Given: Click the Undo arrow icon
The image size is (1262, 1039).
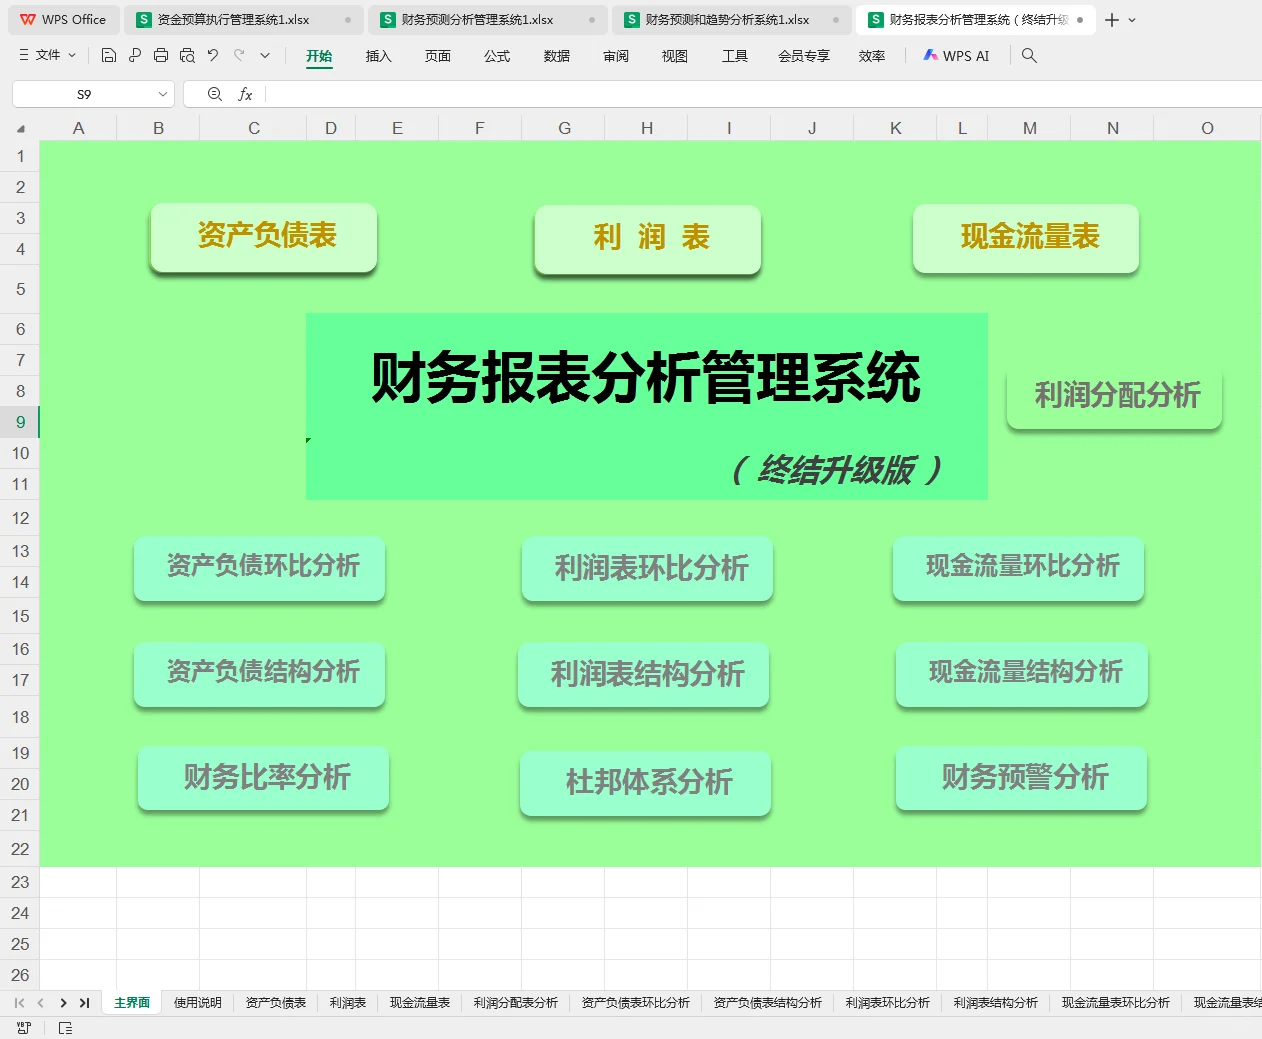Looking at the screenshot, I should pyautogui.click(x=213, y=56).
